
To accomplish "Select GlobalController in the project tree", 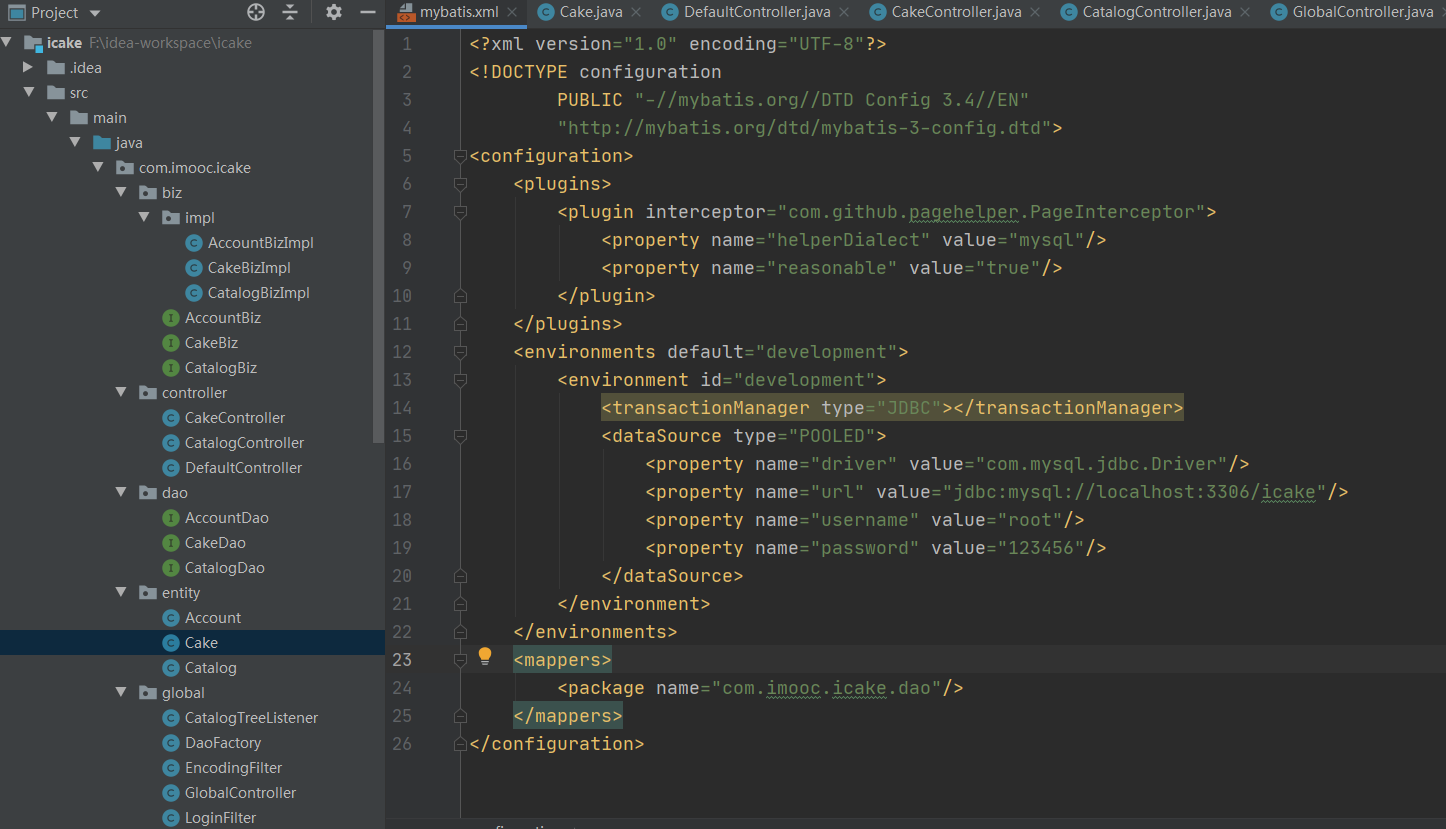I will [240, 793].
